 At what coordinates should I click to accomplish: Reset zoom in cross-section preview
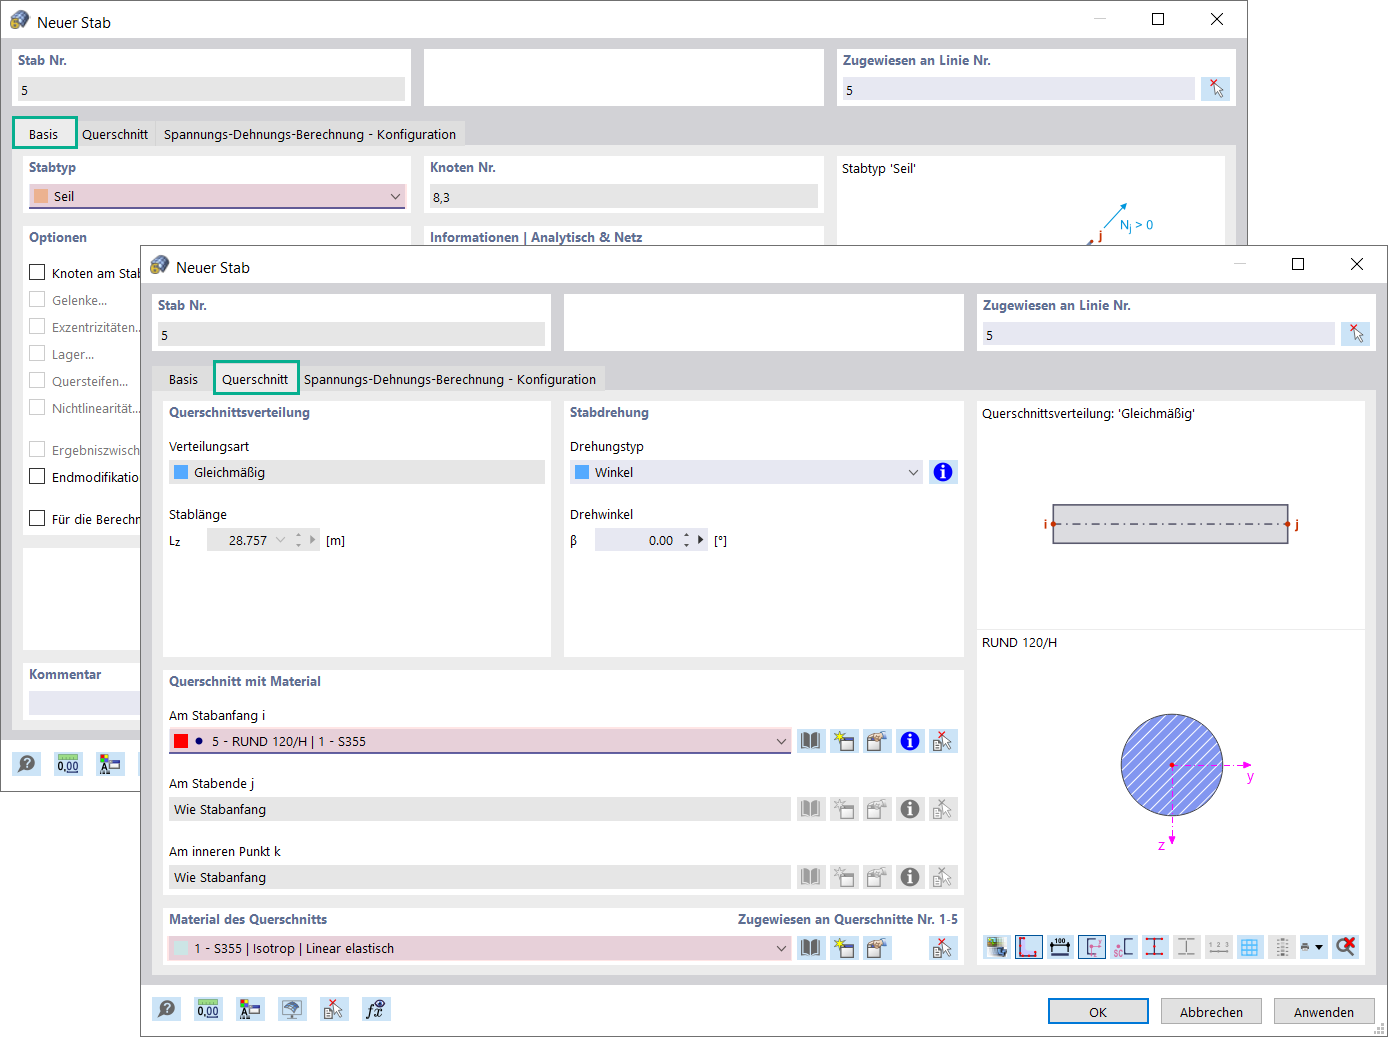1346,947
